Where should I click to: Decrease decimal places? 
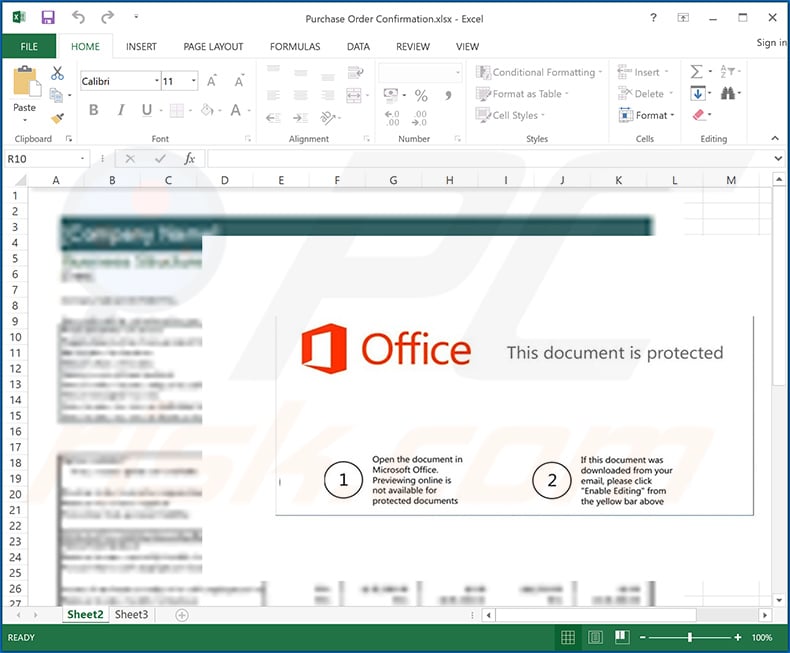[419, 118]
